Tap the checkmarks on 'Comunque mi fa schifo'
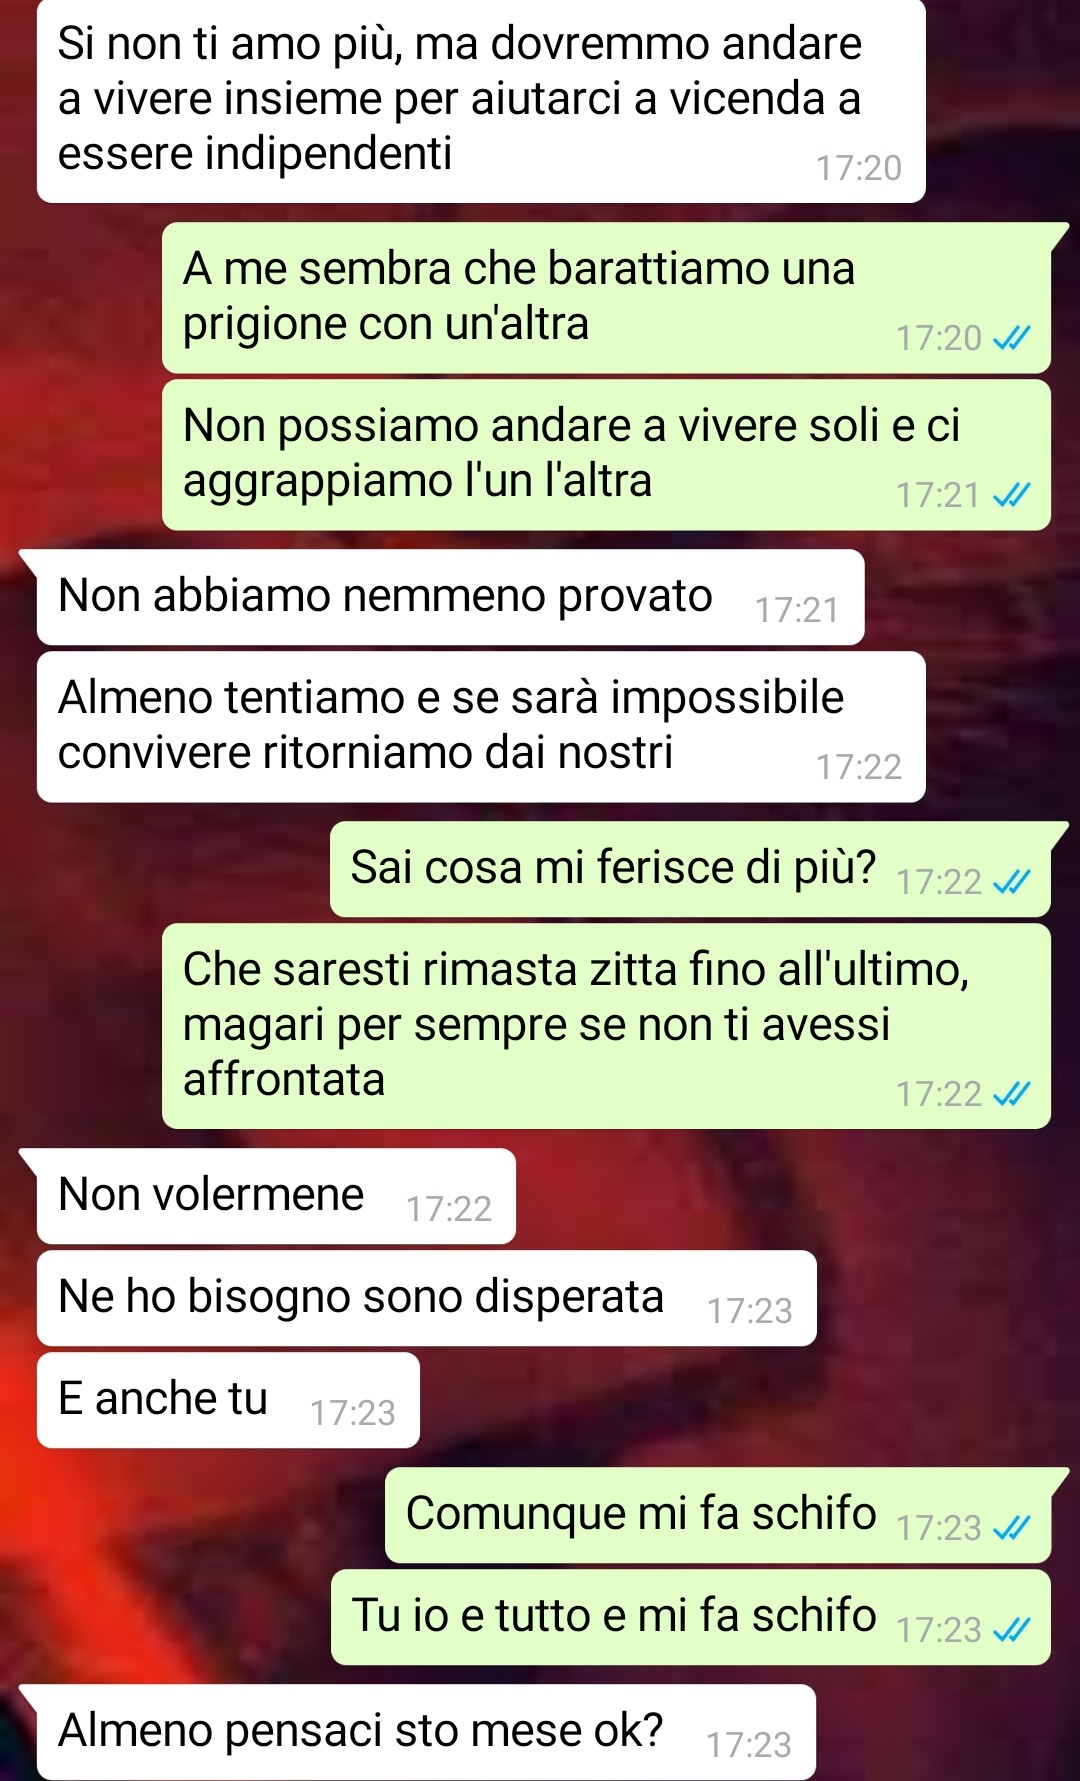The height and width of the screenshot is (1781, 1080). 1011,1528
